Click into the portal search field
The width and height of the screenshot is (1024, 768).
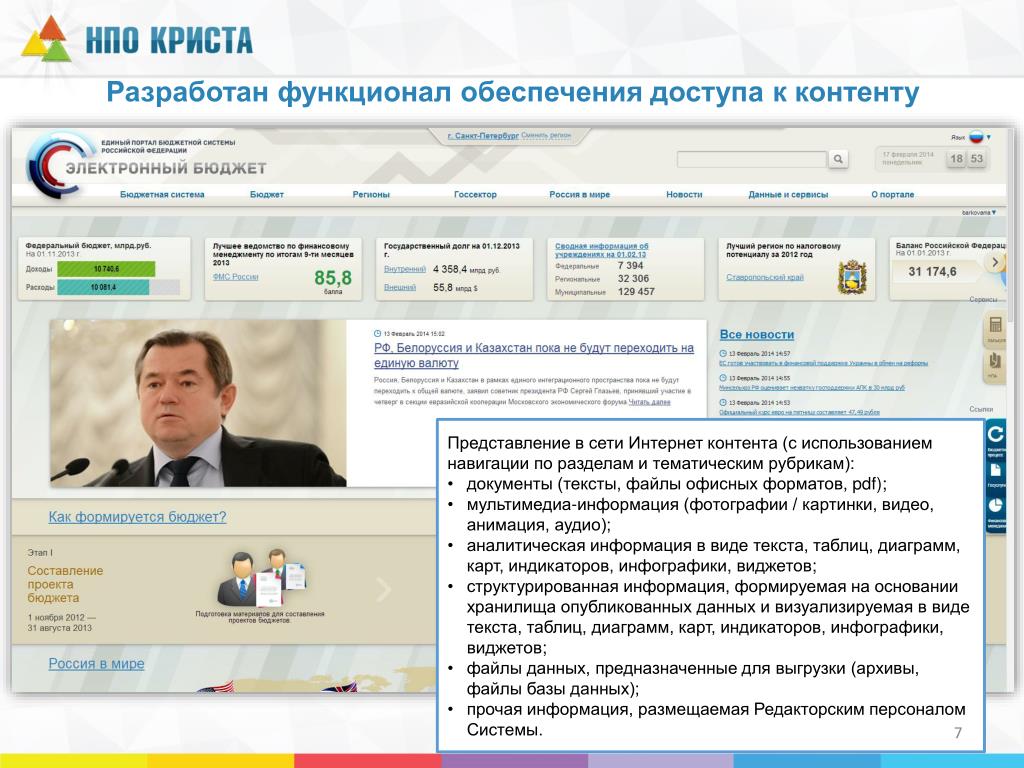click(752, 159)
